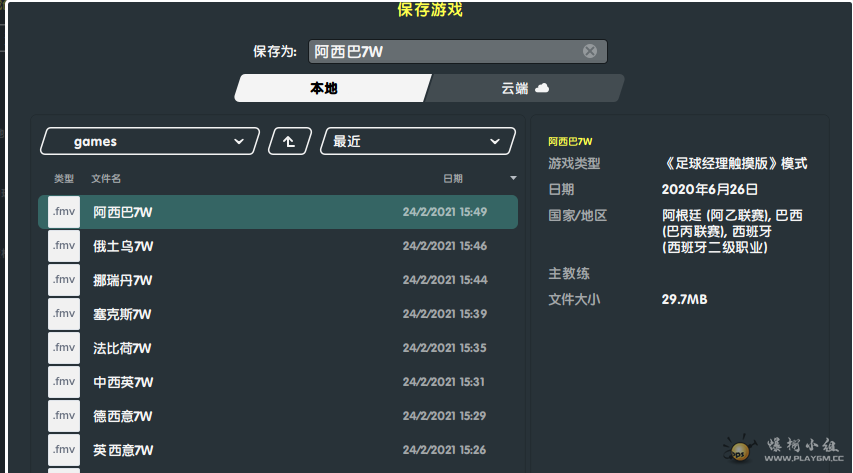Click the 保存为 filename input field
The width and height of the screenshot is (853, 473).
pos(458,51)
